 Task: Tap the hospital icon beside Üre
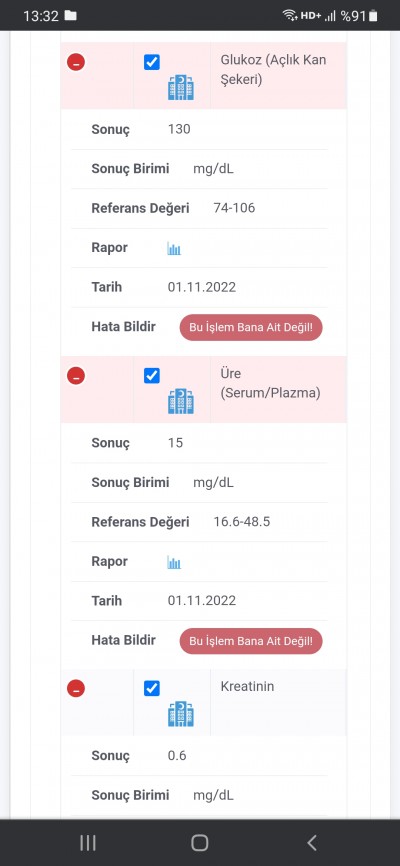(181, 402)
